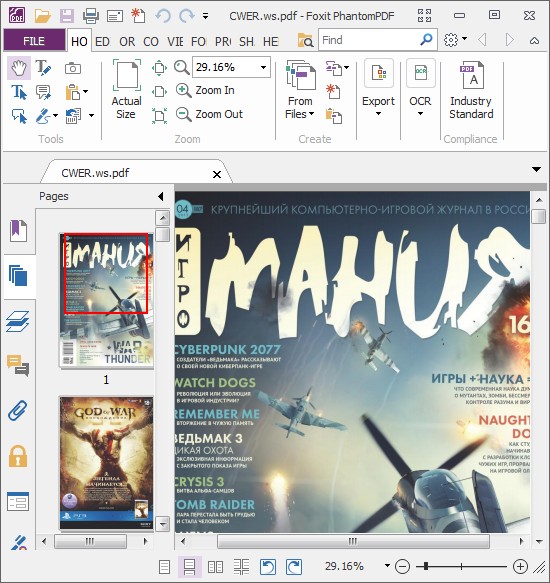Select the Select Annotation tool
The width and height of the screenshot is (550, 583).
tap(19, 116)
